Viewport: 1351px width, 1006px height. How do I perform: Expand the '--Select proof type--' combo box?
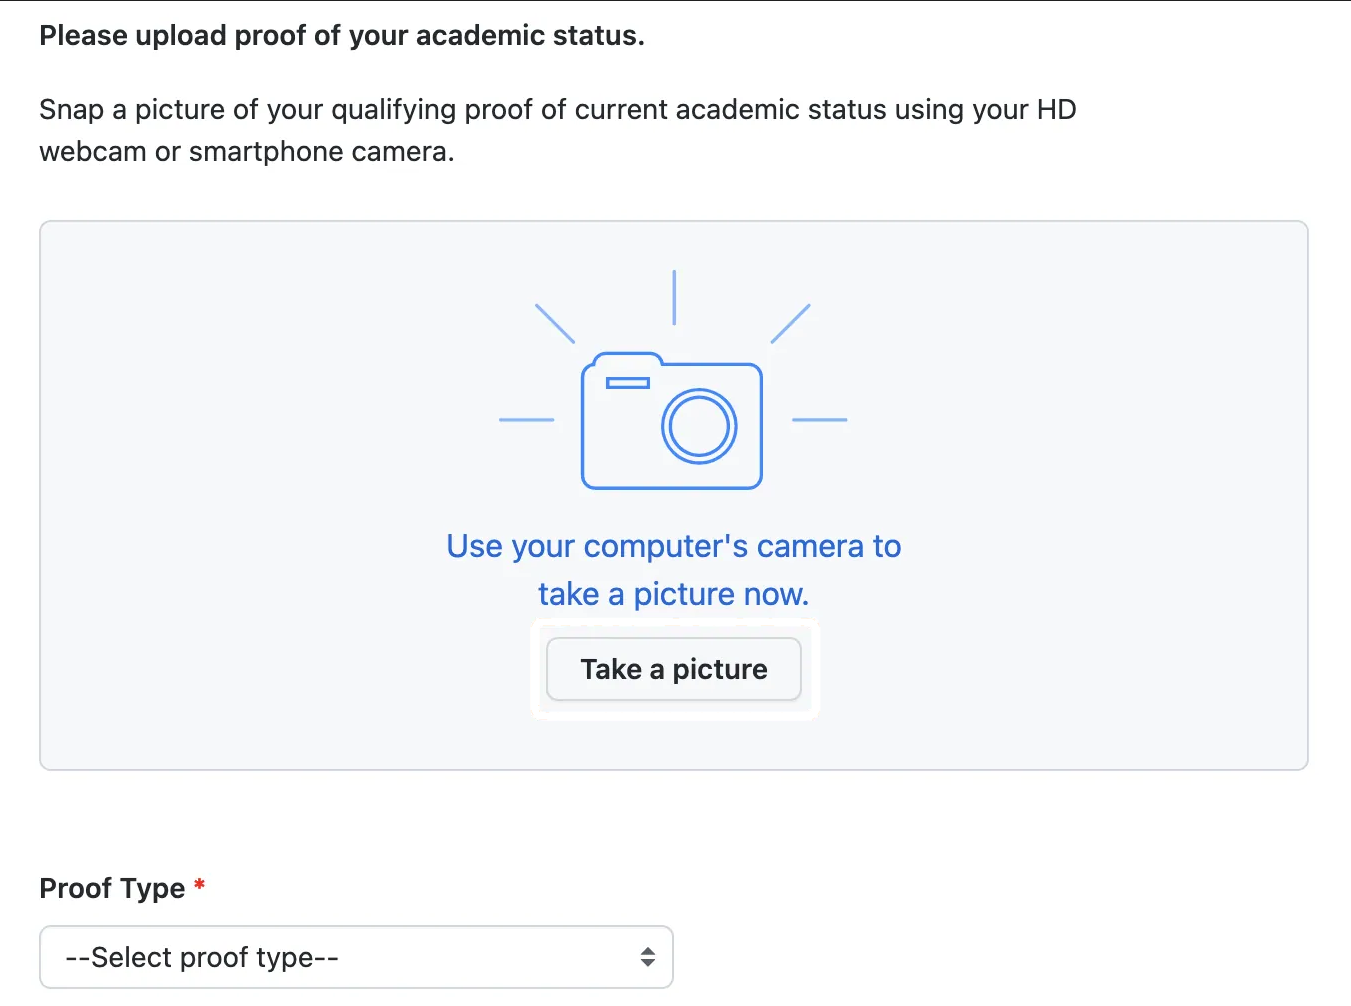pos(356,957)
